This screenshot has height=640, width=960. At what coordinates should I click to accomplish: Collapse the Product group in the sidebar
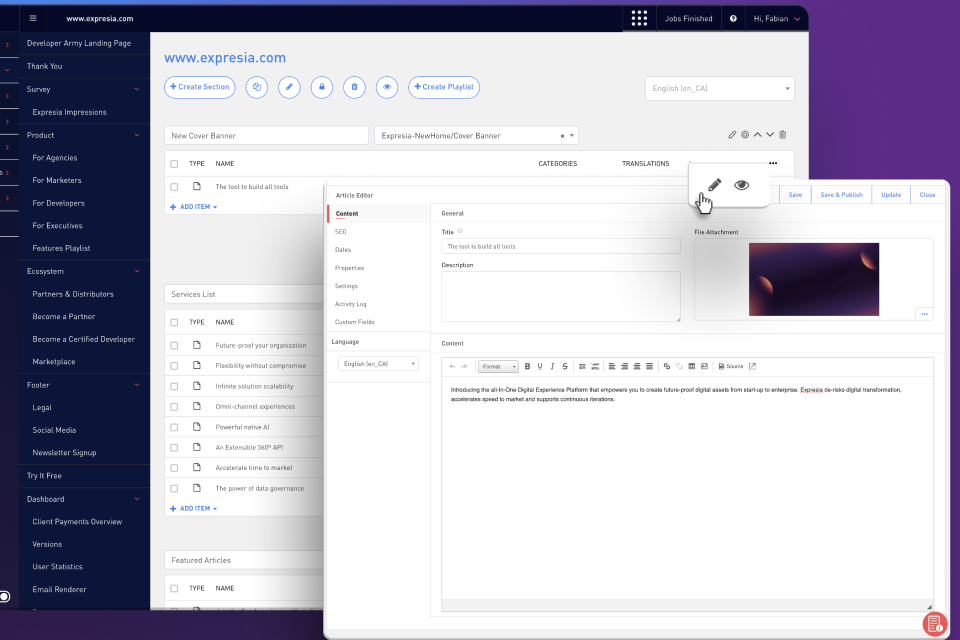click(137, 135)
